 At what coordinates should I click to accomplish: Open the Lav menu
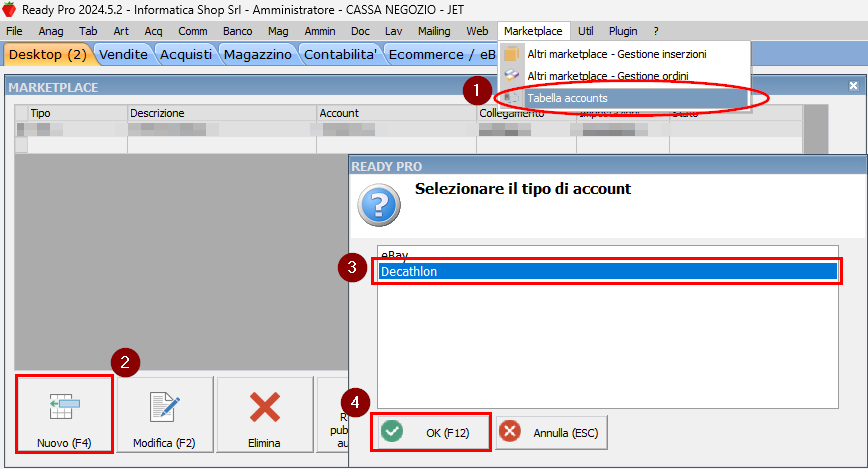[393, 31]
